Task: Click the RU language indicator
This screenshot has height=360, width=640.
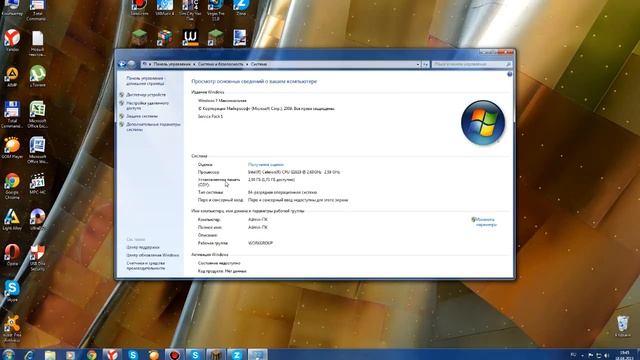Action: point(573,355)
